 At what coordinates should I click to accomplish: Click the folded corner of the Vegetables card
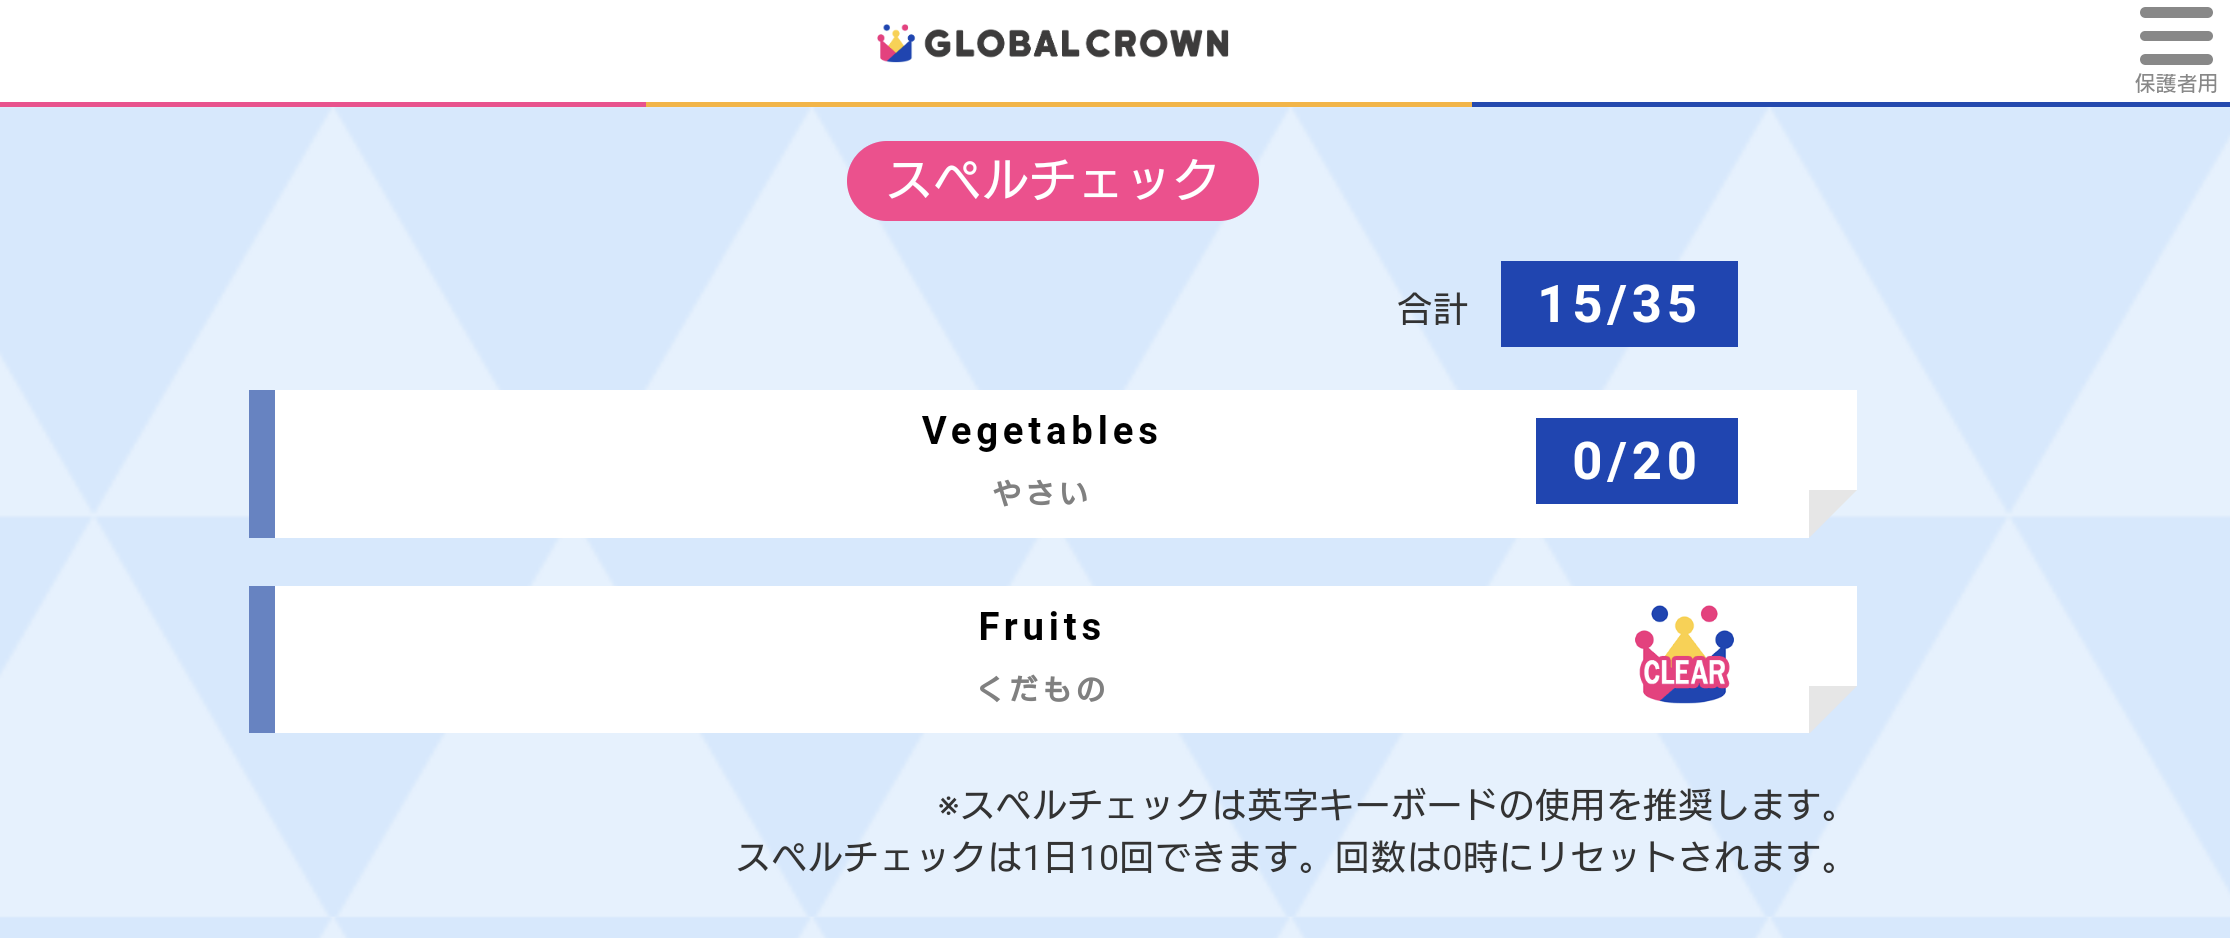1831,512
